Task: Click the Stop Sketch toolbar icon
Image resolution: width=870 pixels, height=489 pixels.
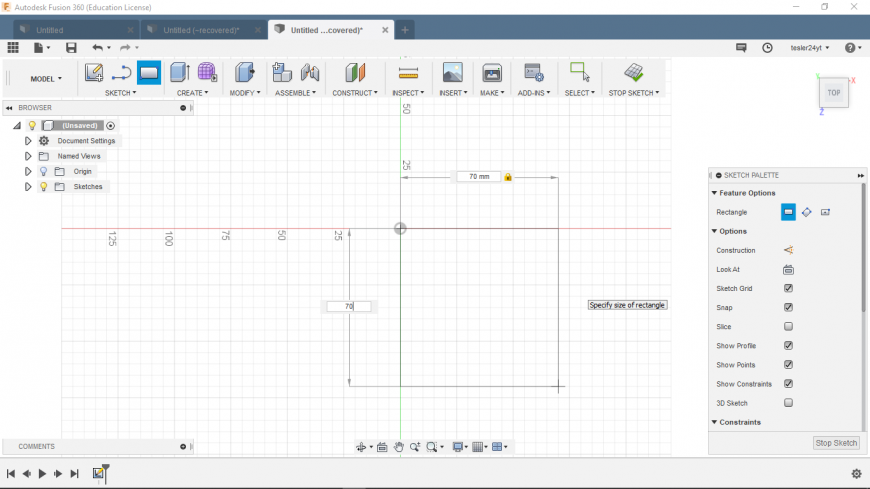Action: click(x=633, y=73)
